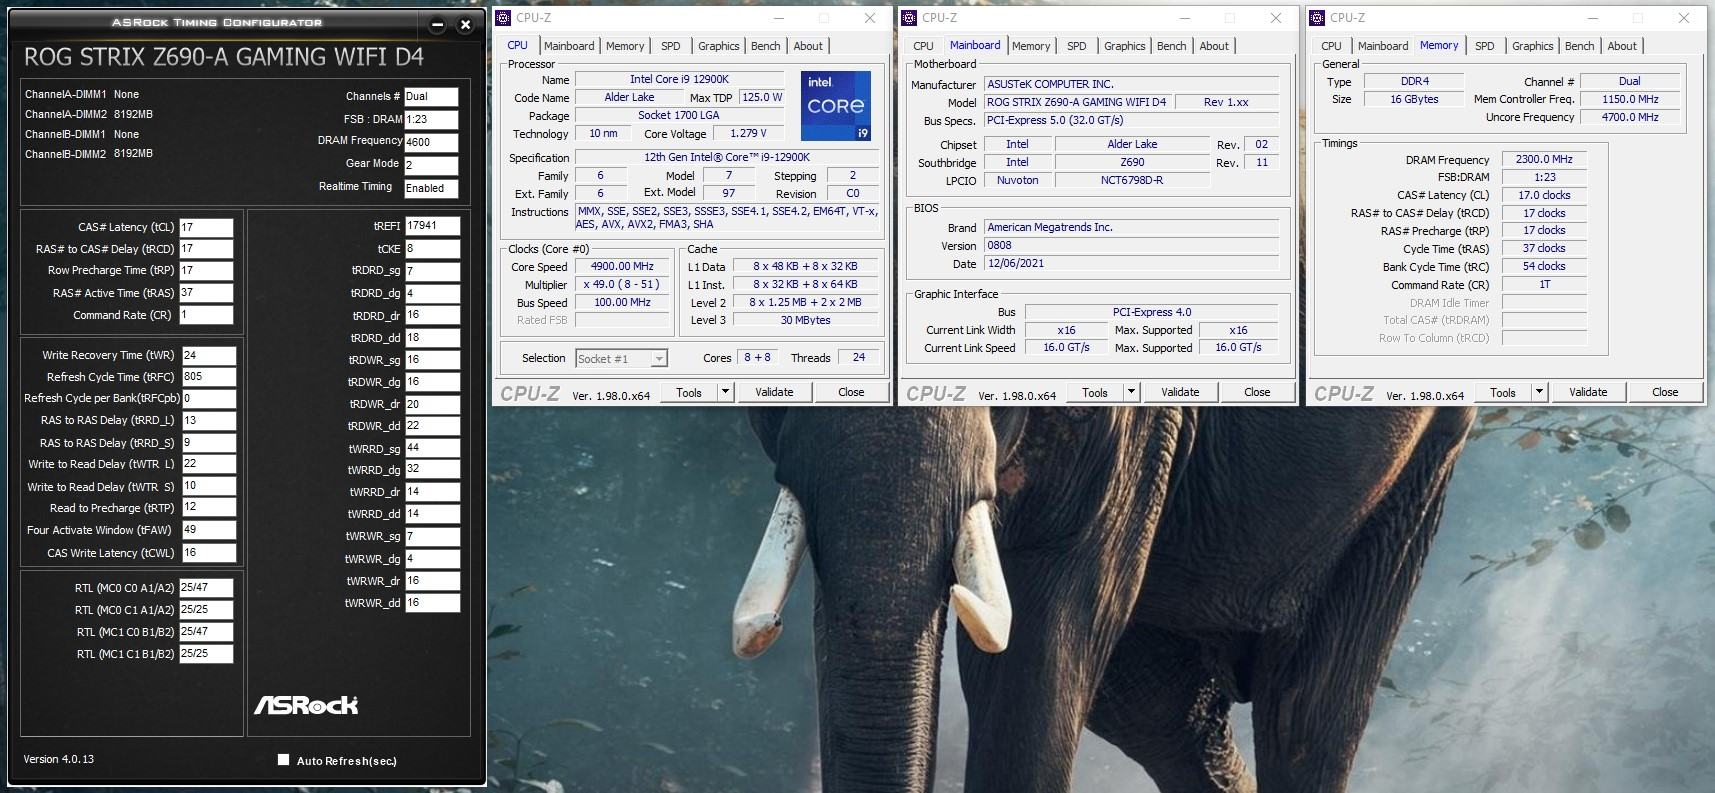
Task: Click the Close button in the Mainboard window
Action: click(1257, 392)
